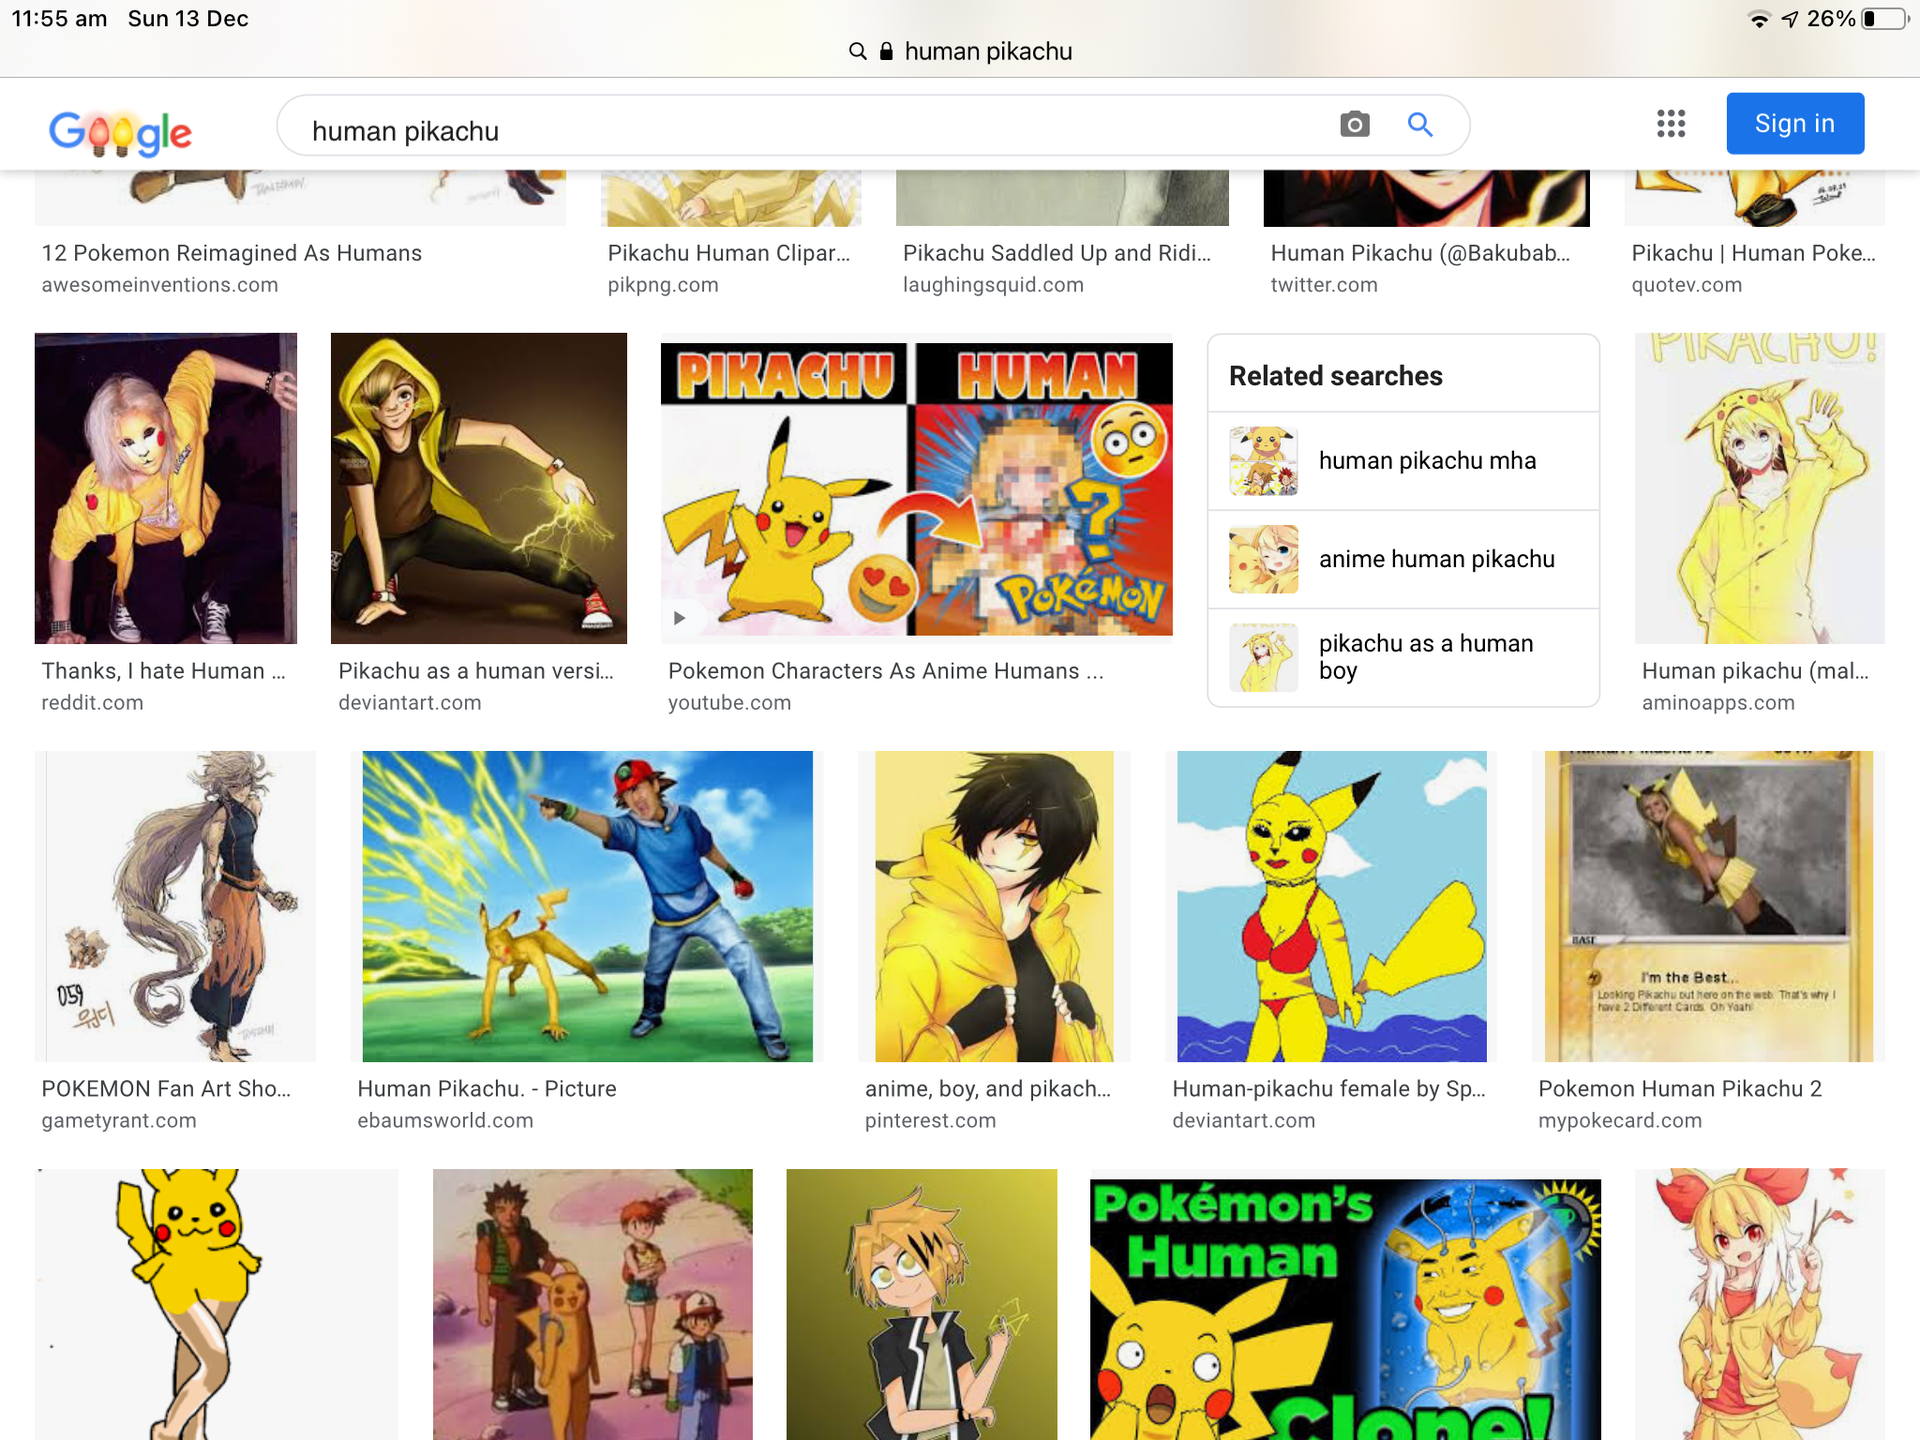Open red-bow anime Pikachu girl image
1920x1440 pixels.
click(1760, 1304)
